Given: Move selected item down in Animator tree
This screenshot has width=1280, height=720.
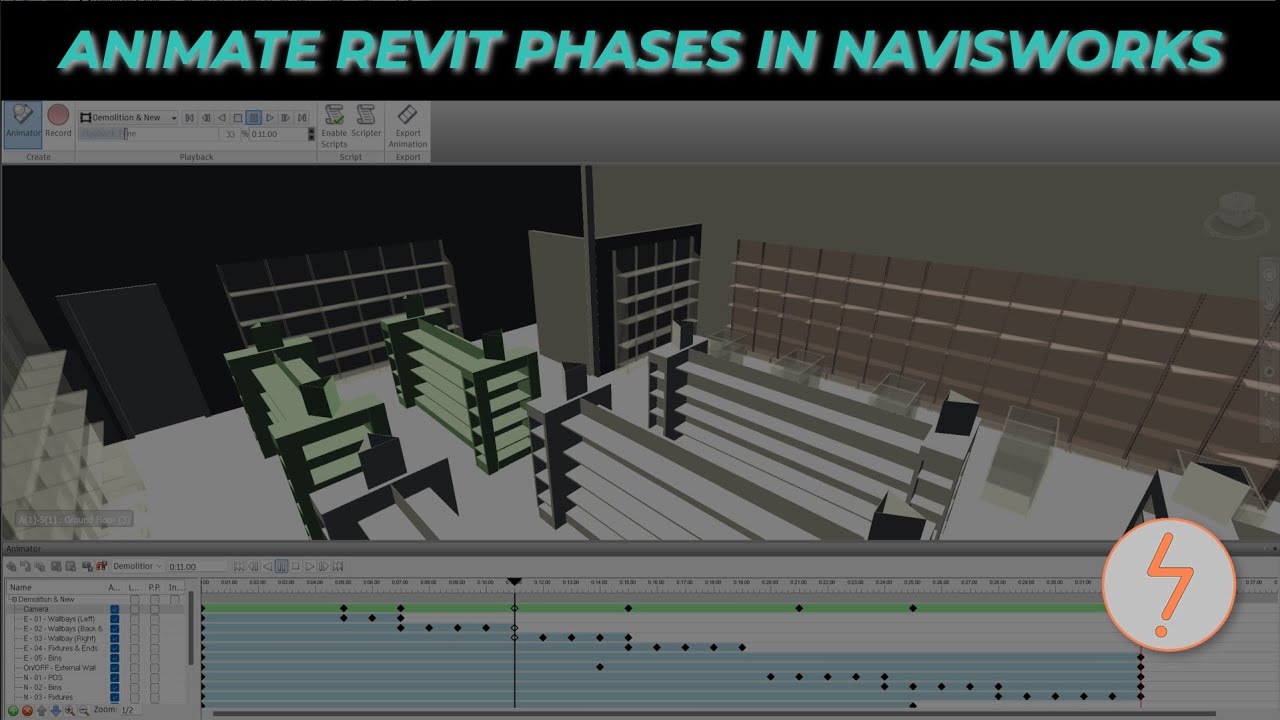Looking at the screenshot, I should tap(56, 711).
